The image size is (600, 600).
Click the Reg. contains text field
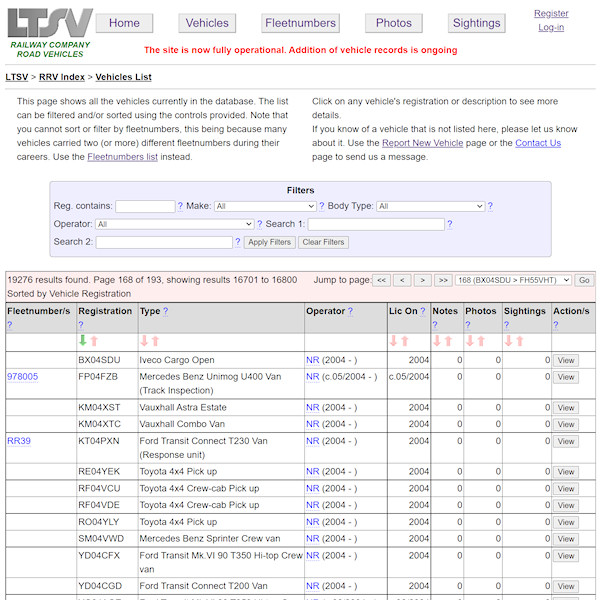(145, 206)
